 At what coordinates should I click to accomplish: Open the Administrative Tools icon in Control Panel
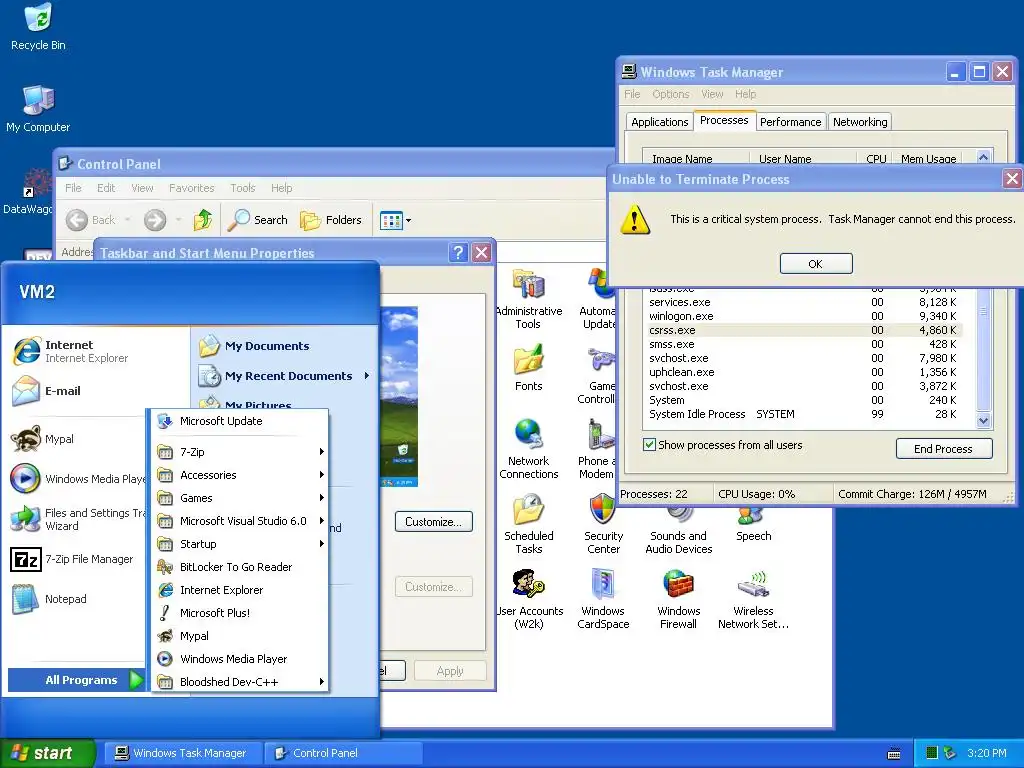[x=528, y=299]
